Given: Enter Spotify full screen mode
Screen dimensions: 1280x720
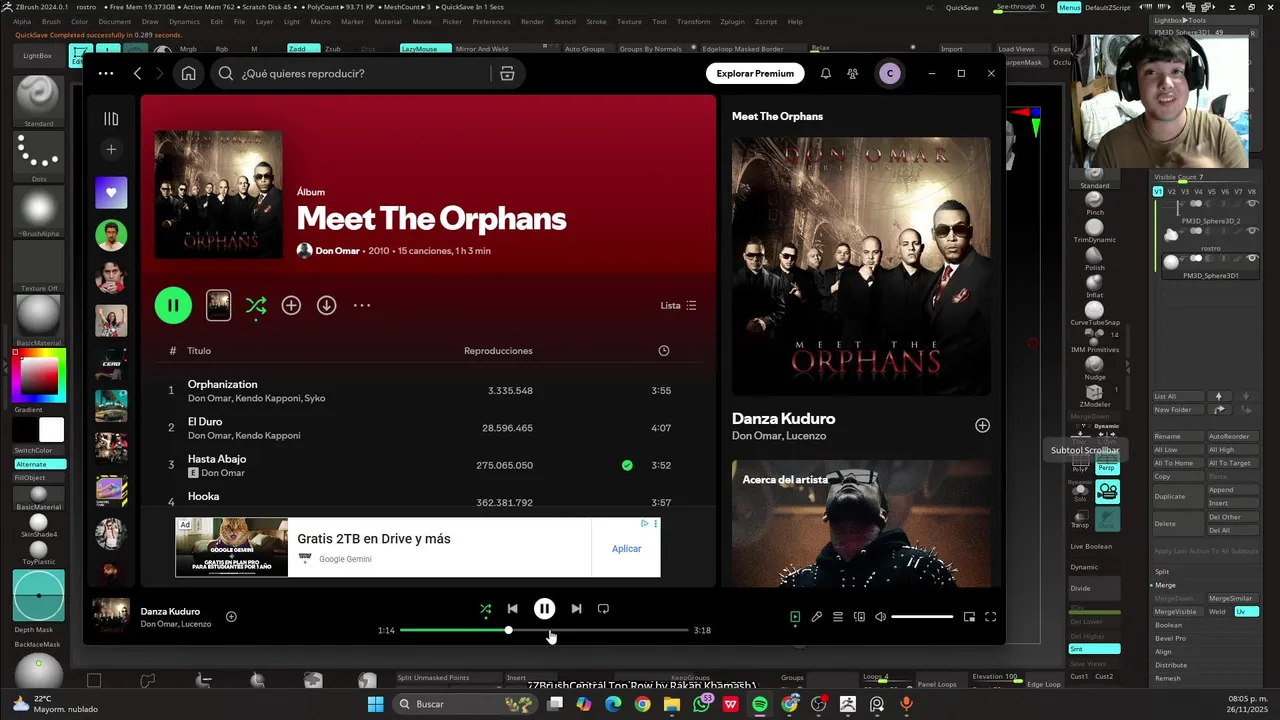Looking at the screenshot, I should (x=991, y=617).
